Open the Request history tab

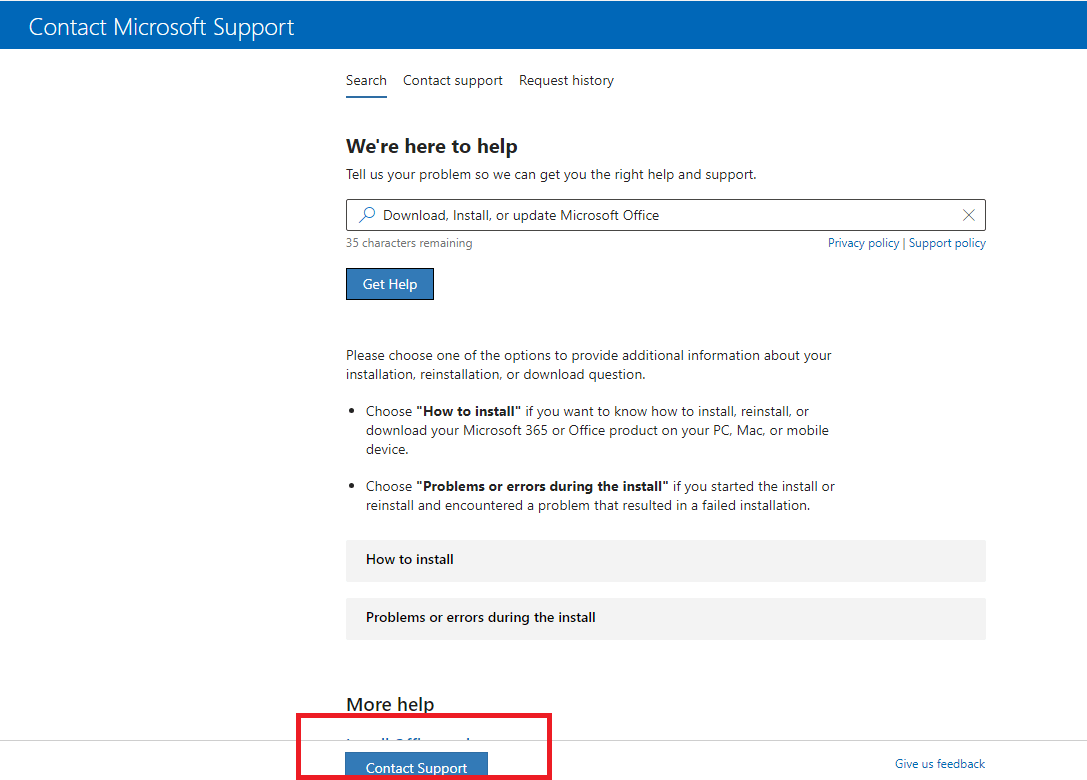566,80
